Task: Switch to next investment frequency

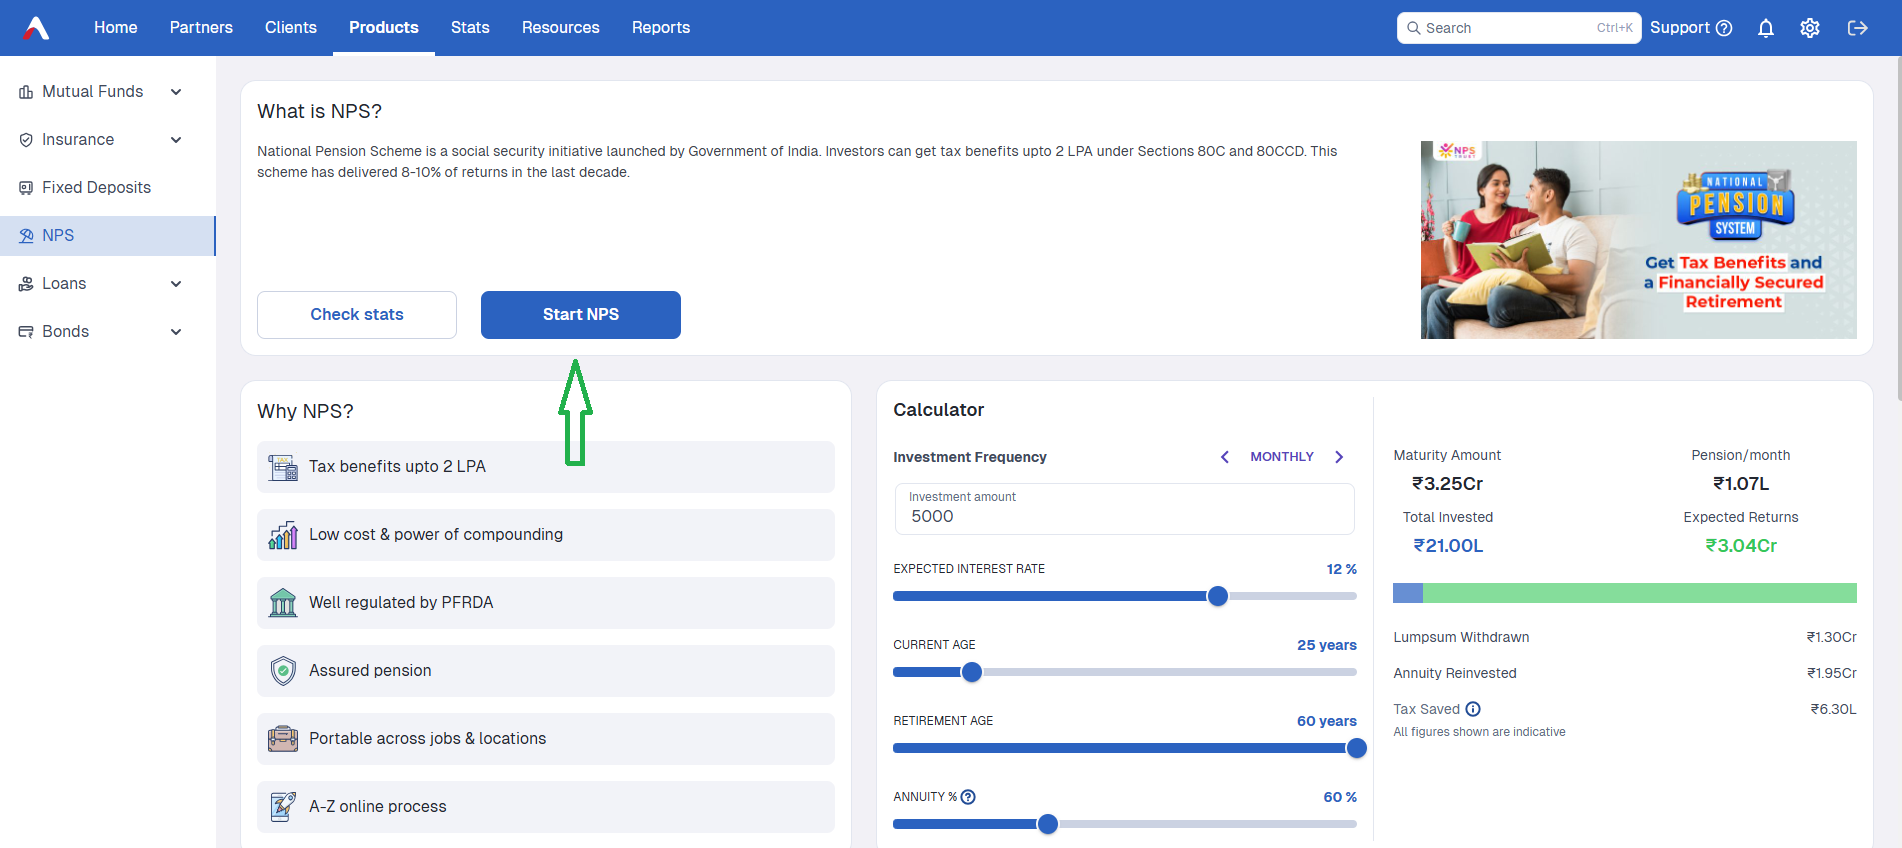Action: tap(1339, 457)
